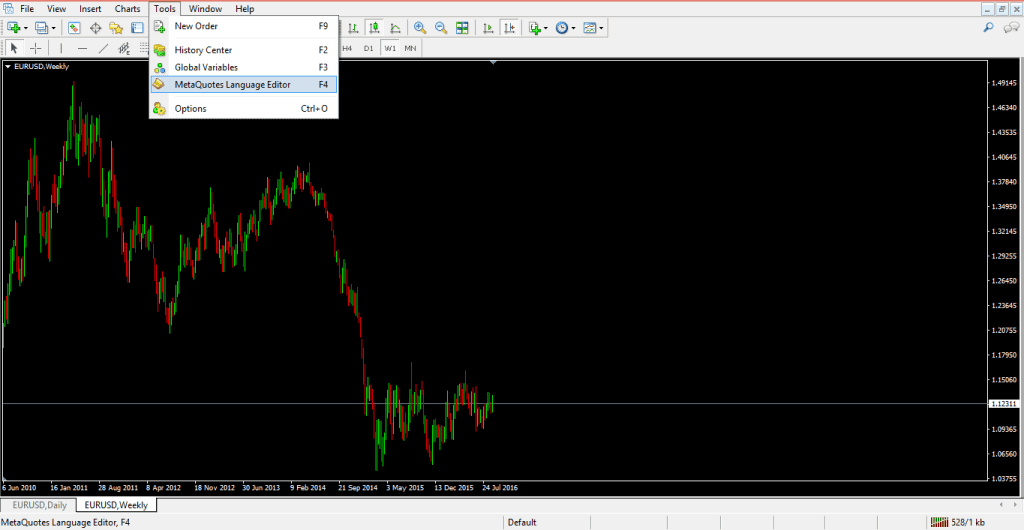Toggle the Terminal panel icon
The height and width of the screenshot is (530, 1024).
137,27
